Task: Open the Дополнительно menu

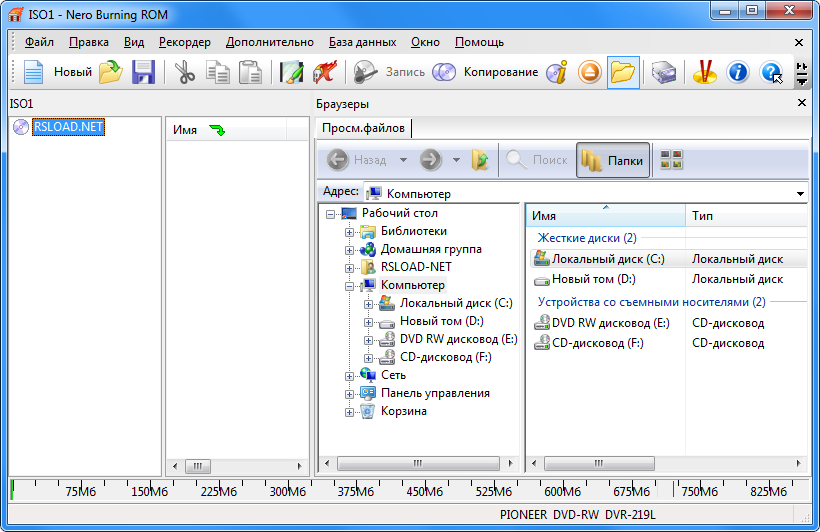Action: tap(269, 42)
